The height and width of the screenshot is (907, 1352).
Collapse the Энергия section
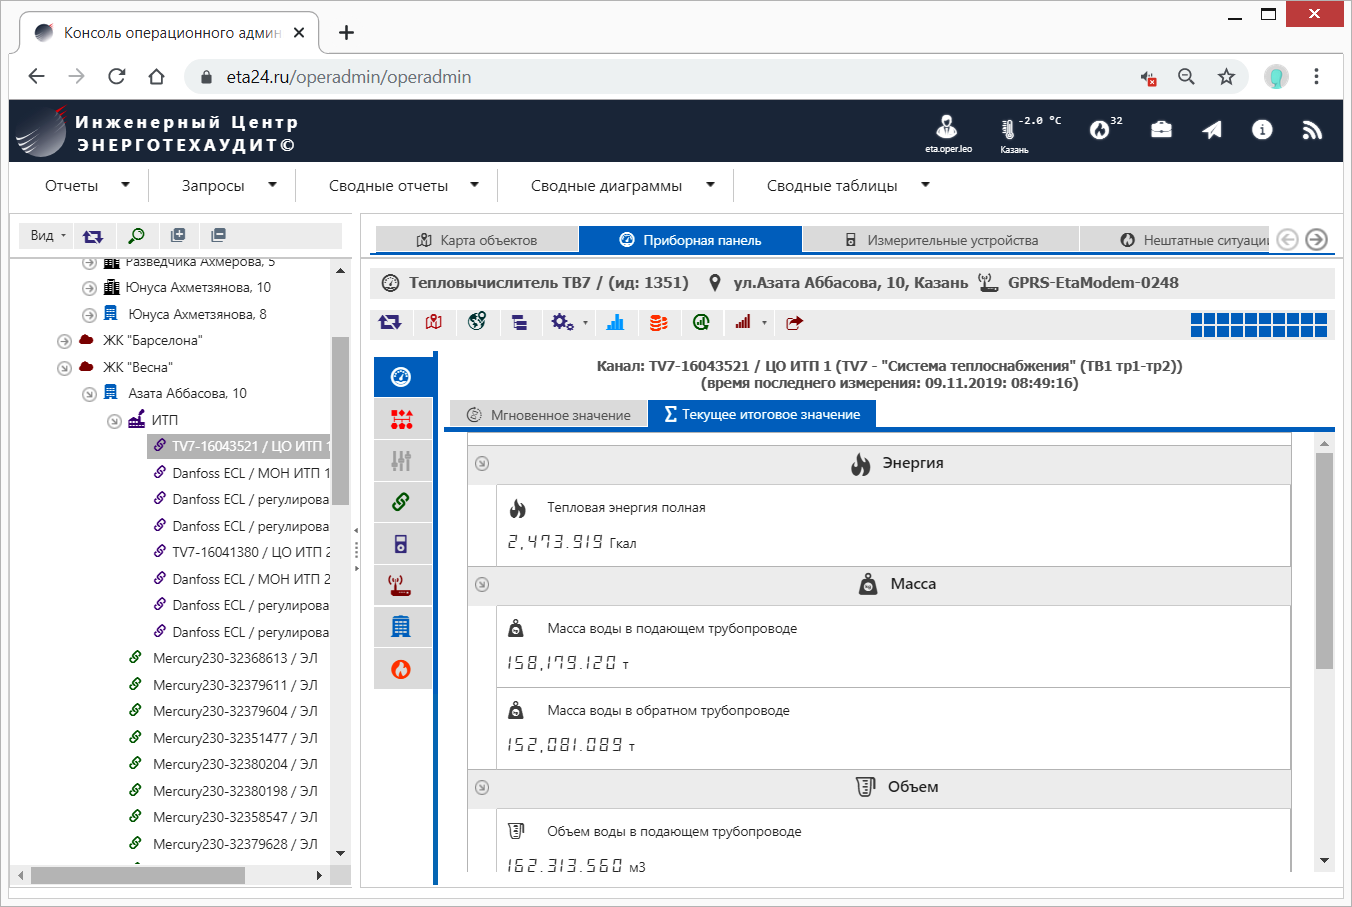pyautogui.click(x=482, y=463)
